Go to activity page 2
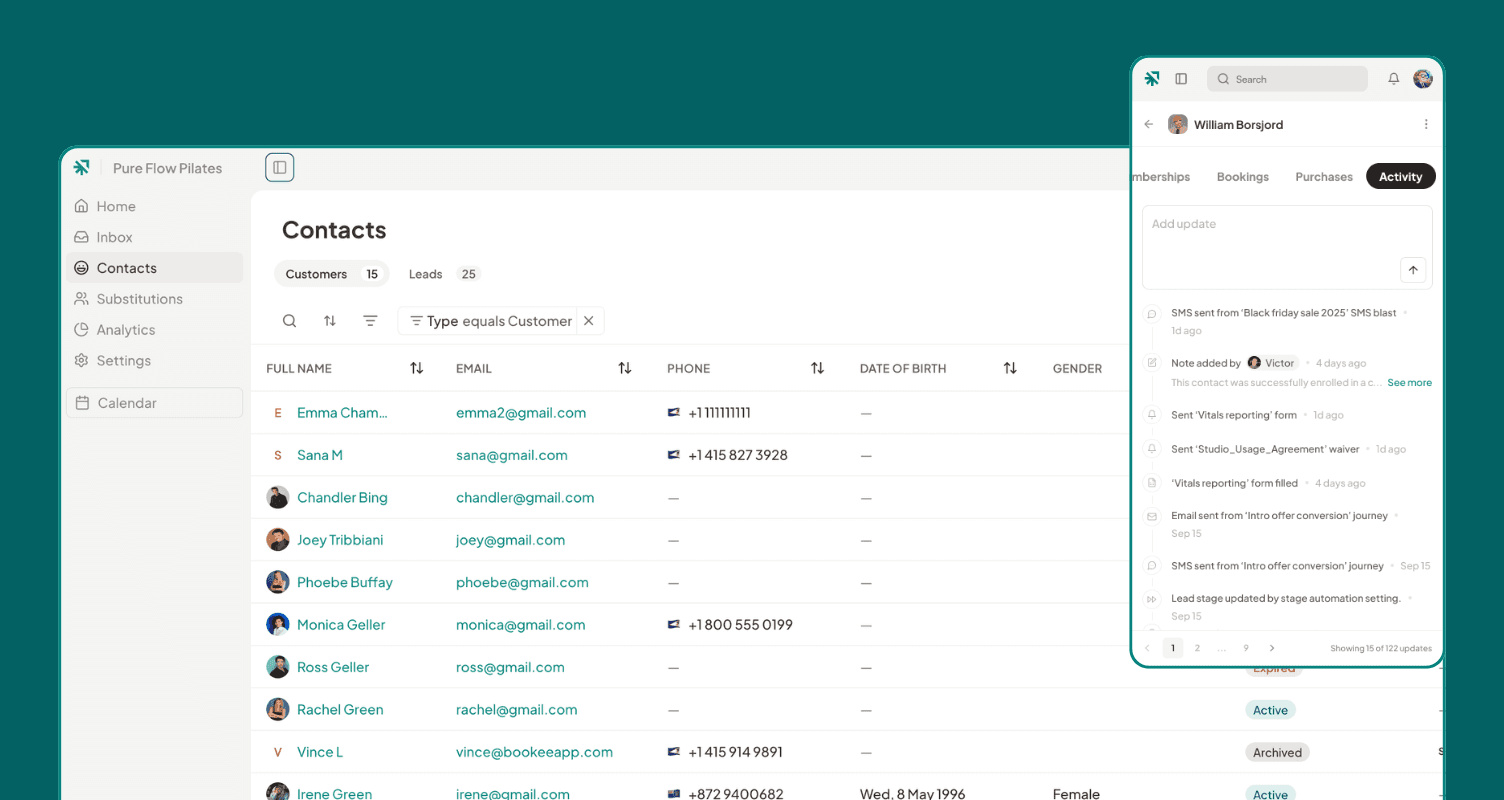 click(1197, 648)
